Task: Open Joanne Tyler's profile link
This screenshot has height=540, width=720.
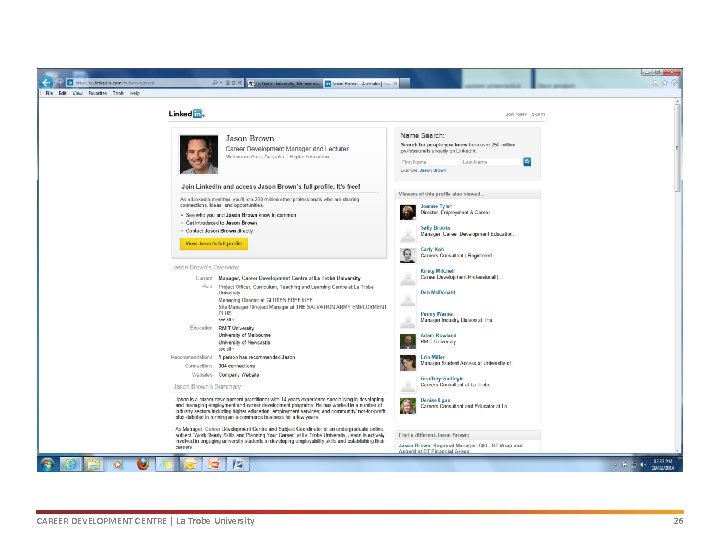Action: click(x=436, y=206)
